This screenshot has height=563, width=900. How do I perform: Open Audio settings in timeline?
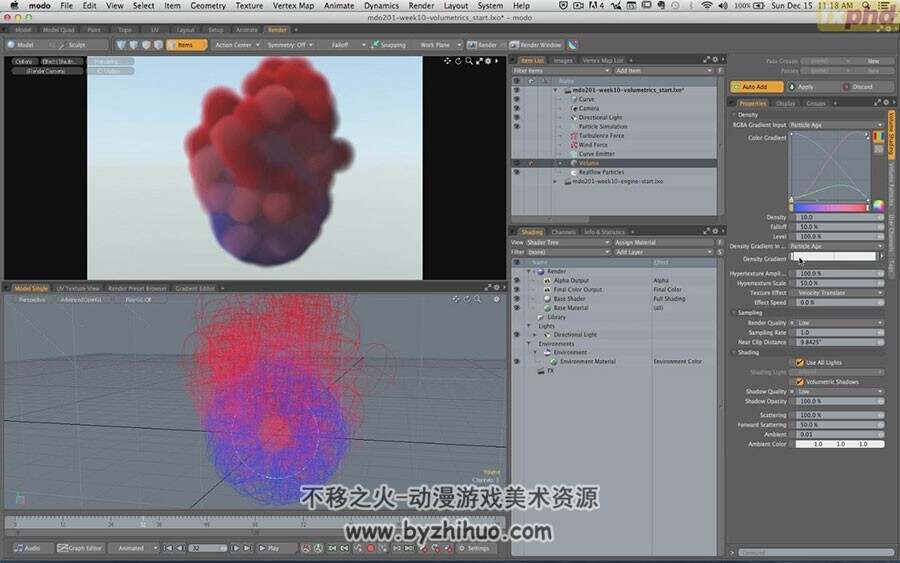[28, 548]
